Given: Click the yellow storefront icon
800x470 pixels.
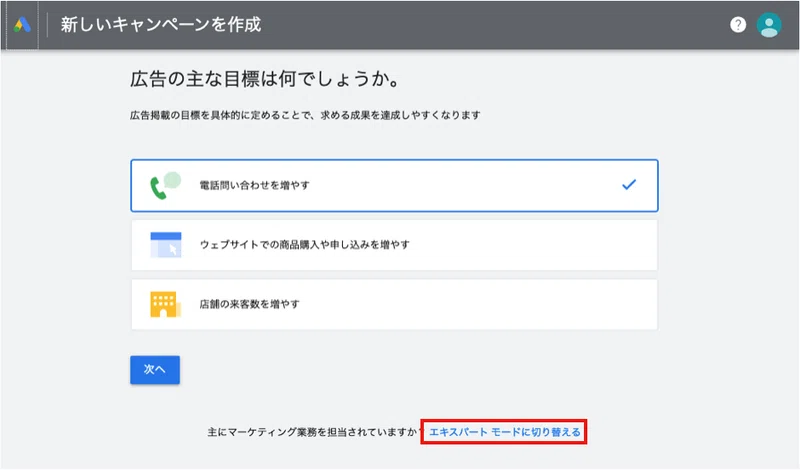Looking at the screenshot, I should coord(165,304).
